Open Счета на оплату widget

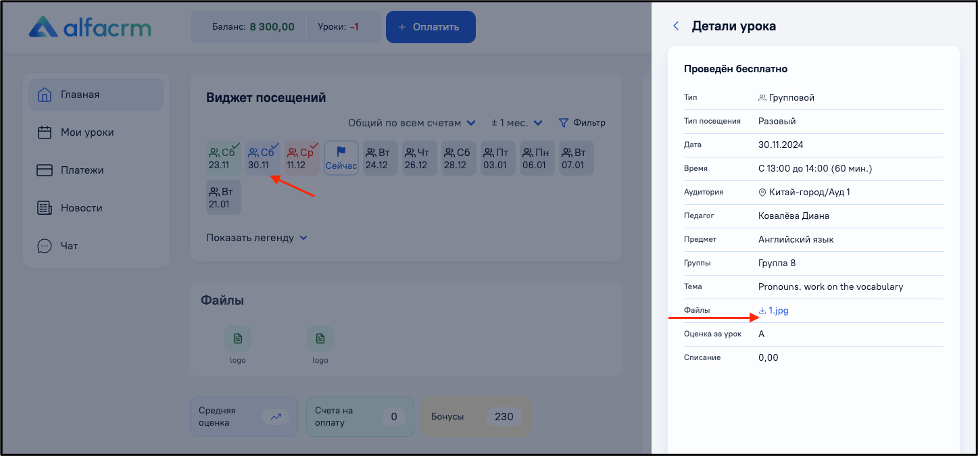tap(360, 417)
